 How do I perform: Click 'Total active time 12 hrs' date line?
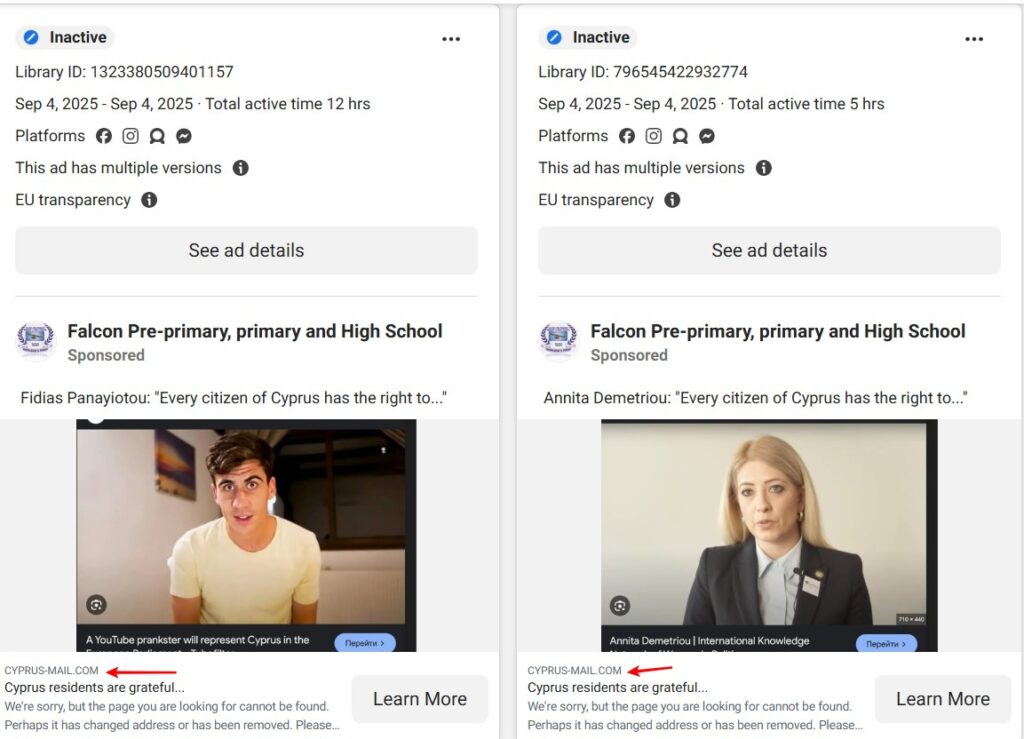(x=193, y=104)
